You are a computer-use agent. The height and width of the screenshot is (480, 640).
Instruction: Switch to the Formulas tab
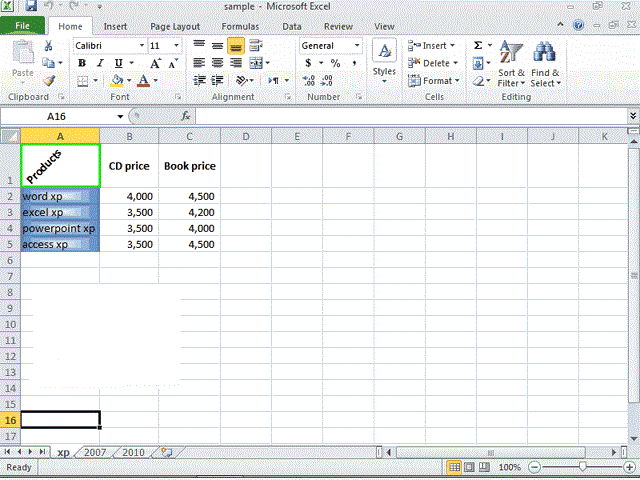tap(240, 27)
